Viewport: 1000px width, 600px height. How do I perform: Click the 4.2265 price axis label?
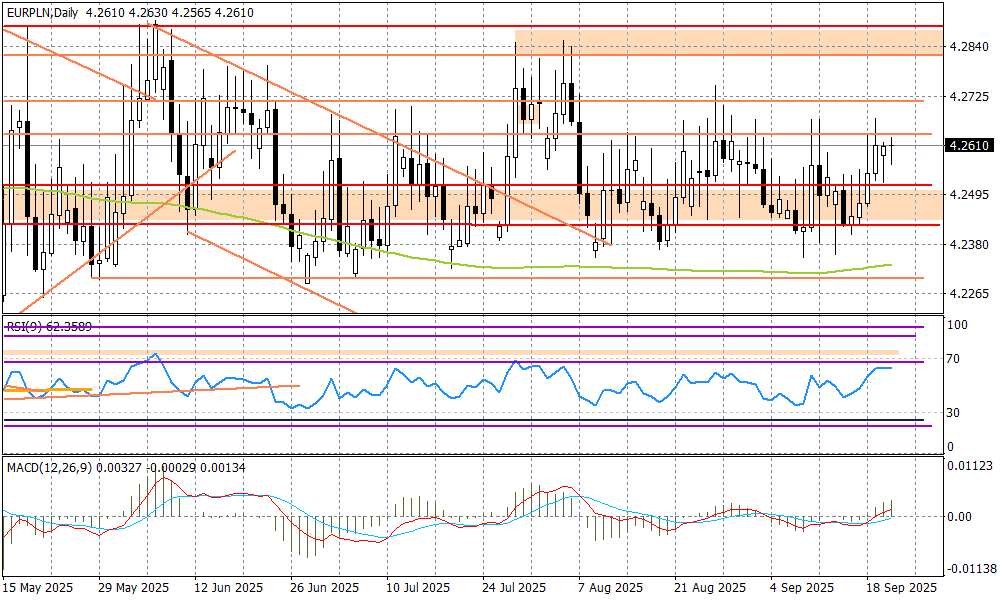[969, 294]
